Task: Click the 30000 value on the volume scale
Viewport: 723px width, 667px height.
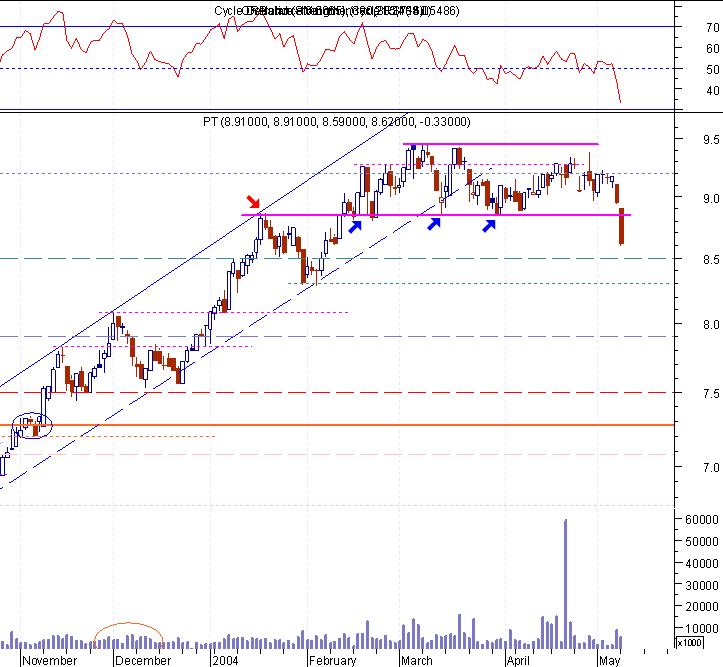Action: [x=702, y=585]
